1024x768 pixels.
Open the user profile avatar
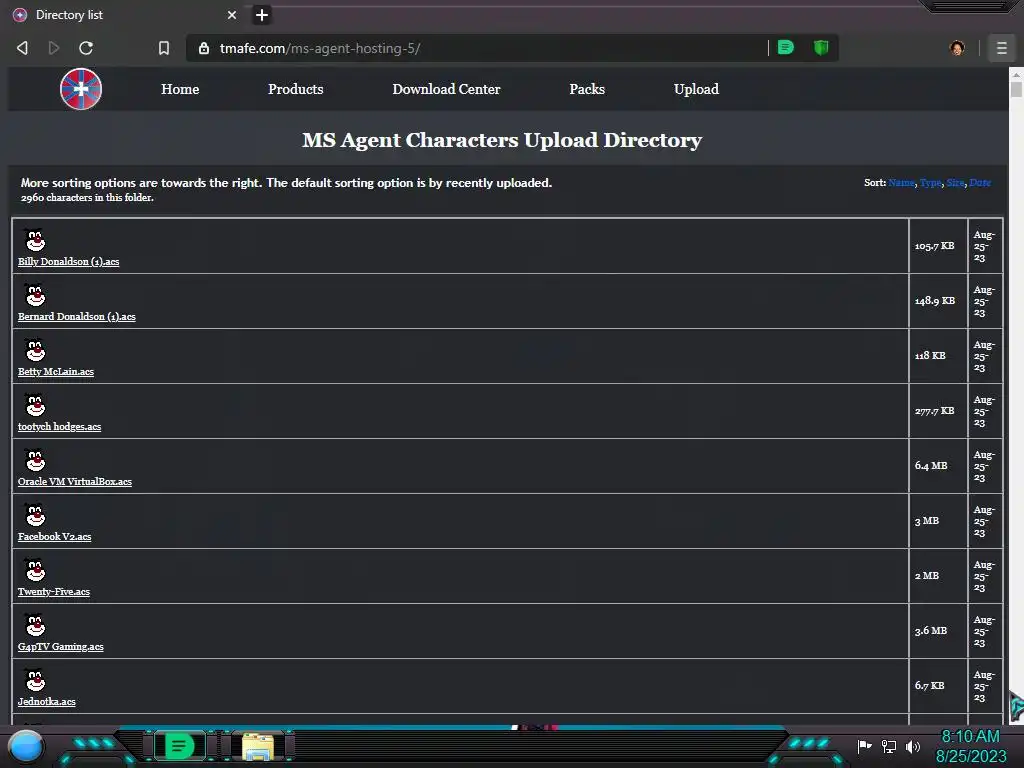[x=957, y=48]
